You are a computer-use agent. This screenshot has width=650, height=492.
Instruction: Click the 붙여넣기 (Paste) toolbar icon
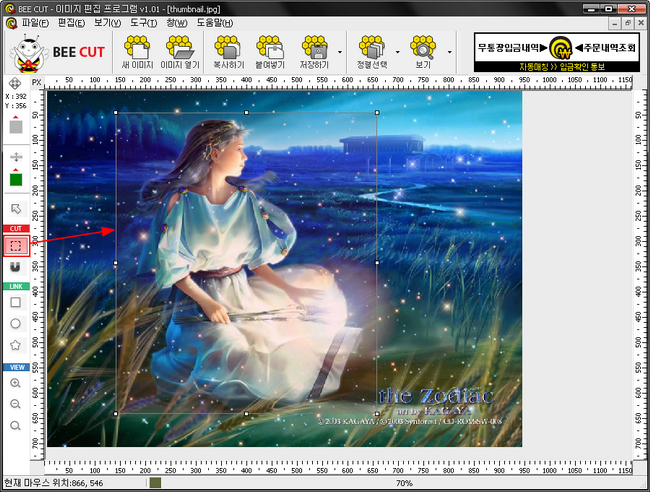coord(269,51)
